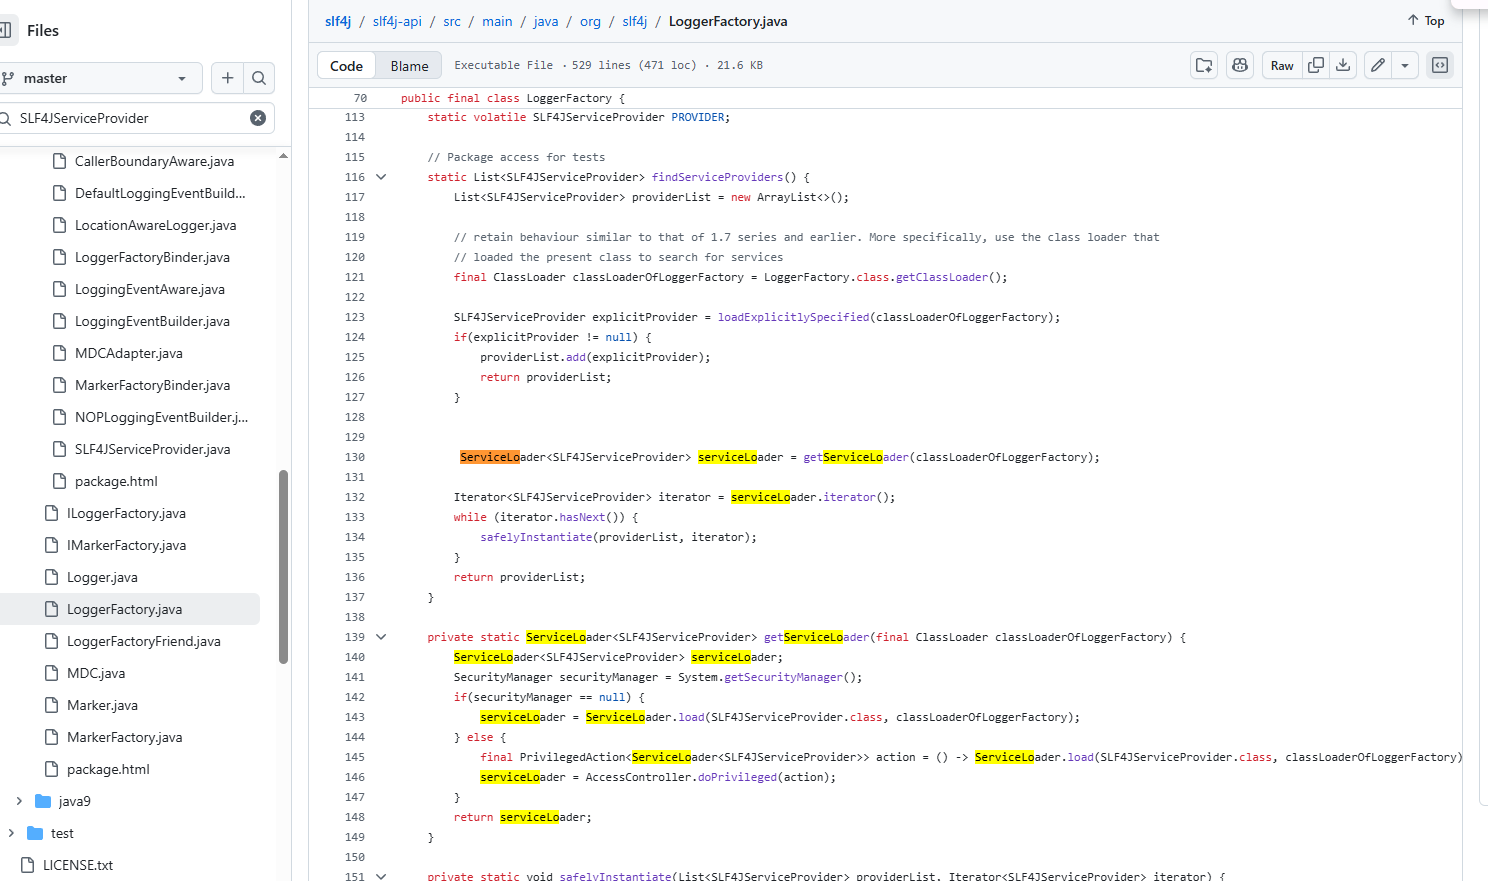Go to src breadcrumb folder
This screenshot has height=881, width=1488.
pos(452,21)
